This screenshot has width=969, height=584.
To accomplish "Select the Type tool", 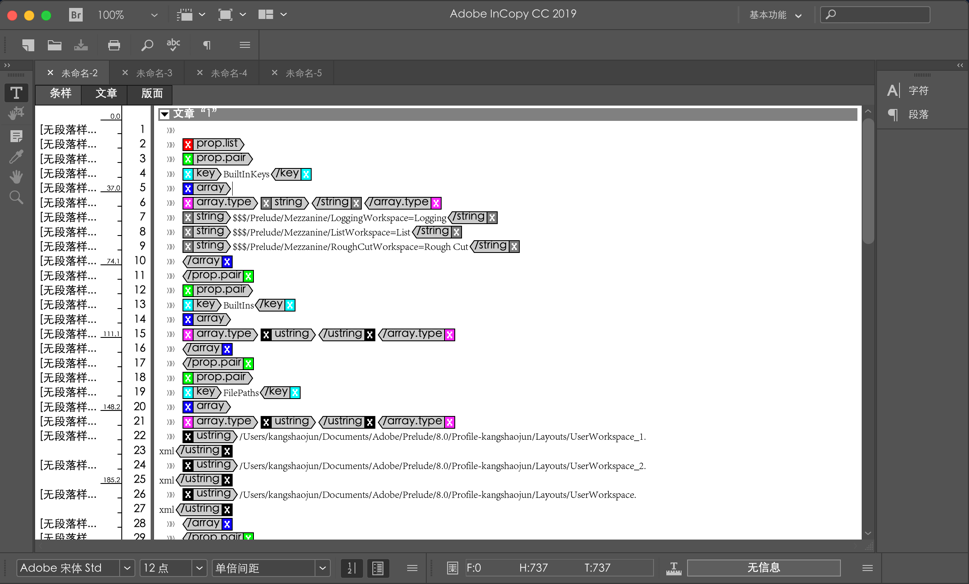I will tap(16, 93).
